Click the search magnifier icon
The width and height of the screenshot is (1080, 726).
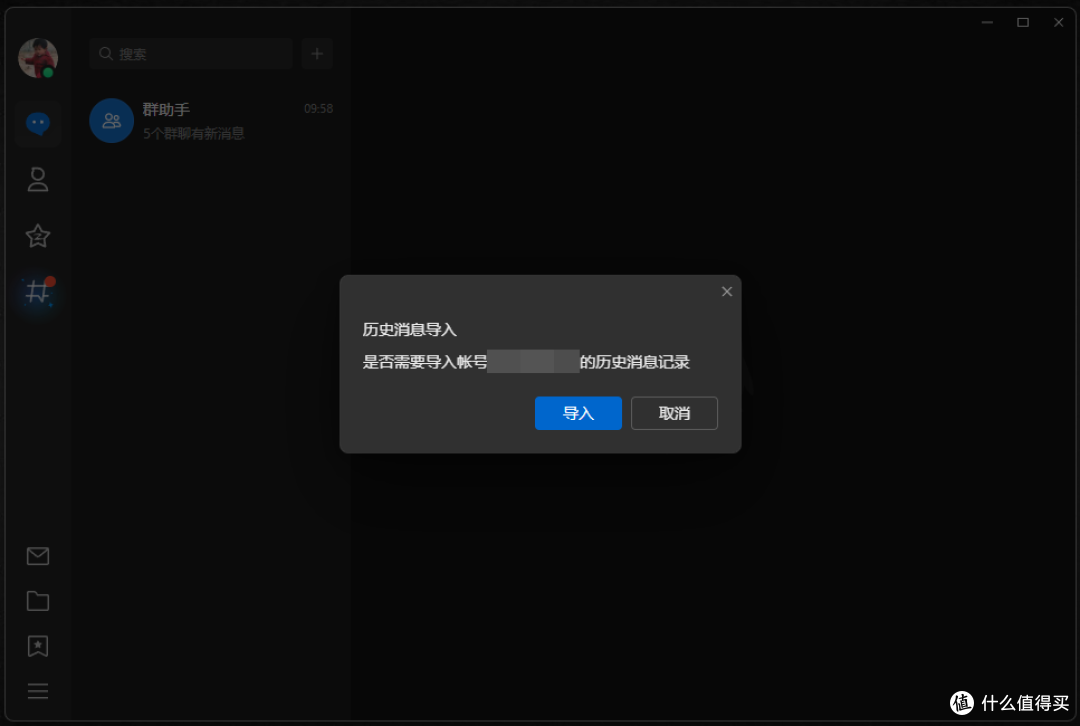click(105, 53)
